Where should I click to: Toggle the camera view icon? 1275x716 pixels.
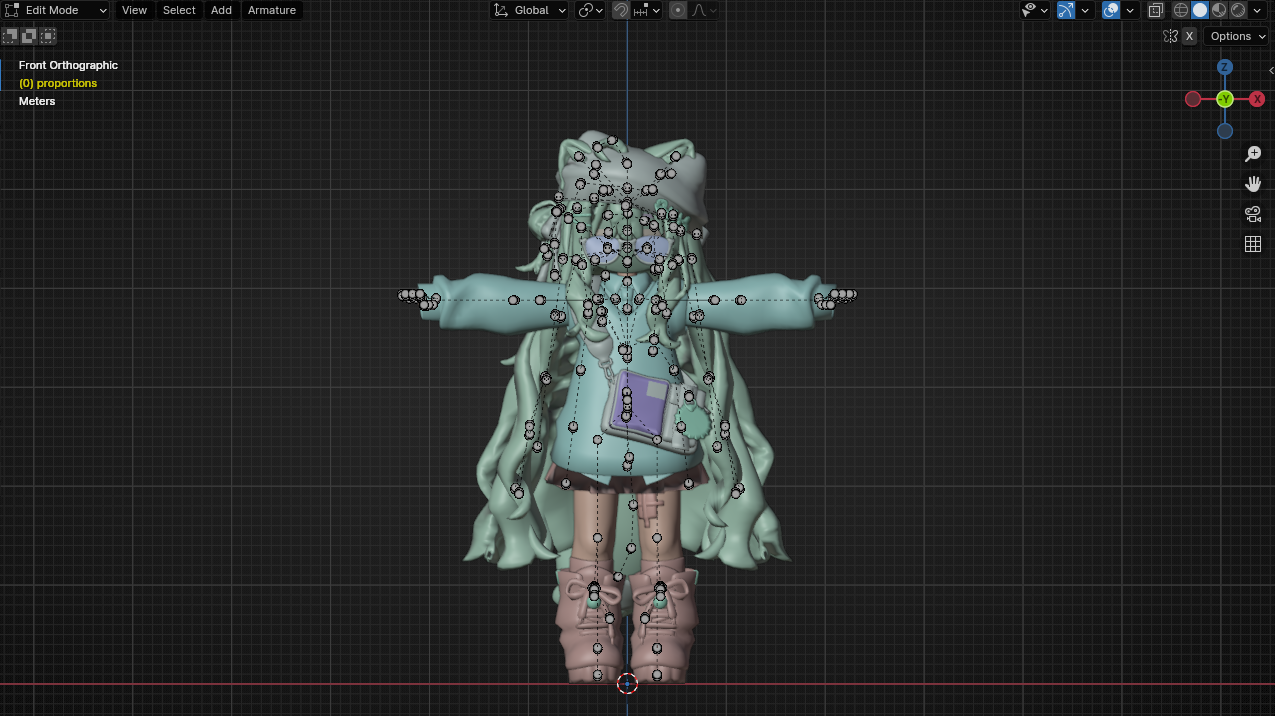coord(1253,214)
